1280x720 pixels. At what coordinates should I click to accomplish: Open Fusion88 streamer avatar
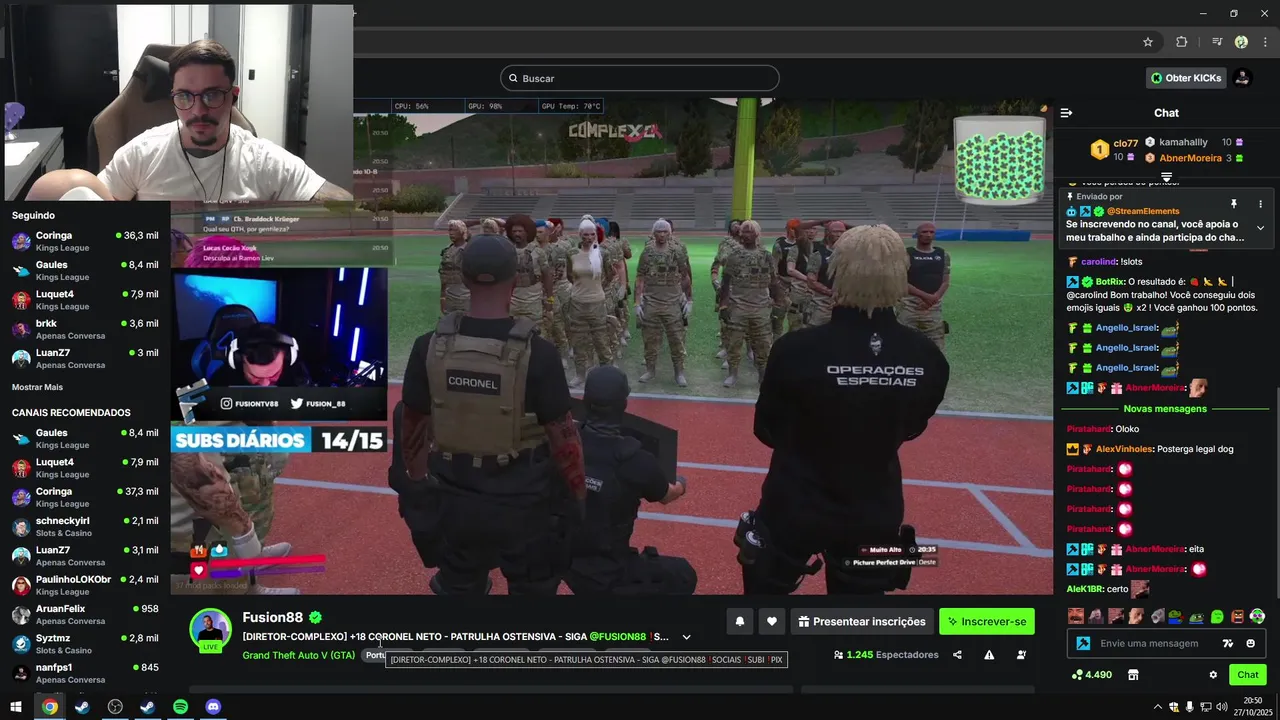pos(210,630)
